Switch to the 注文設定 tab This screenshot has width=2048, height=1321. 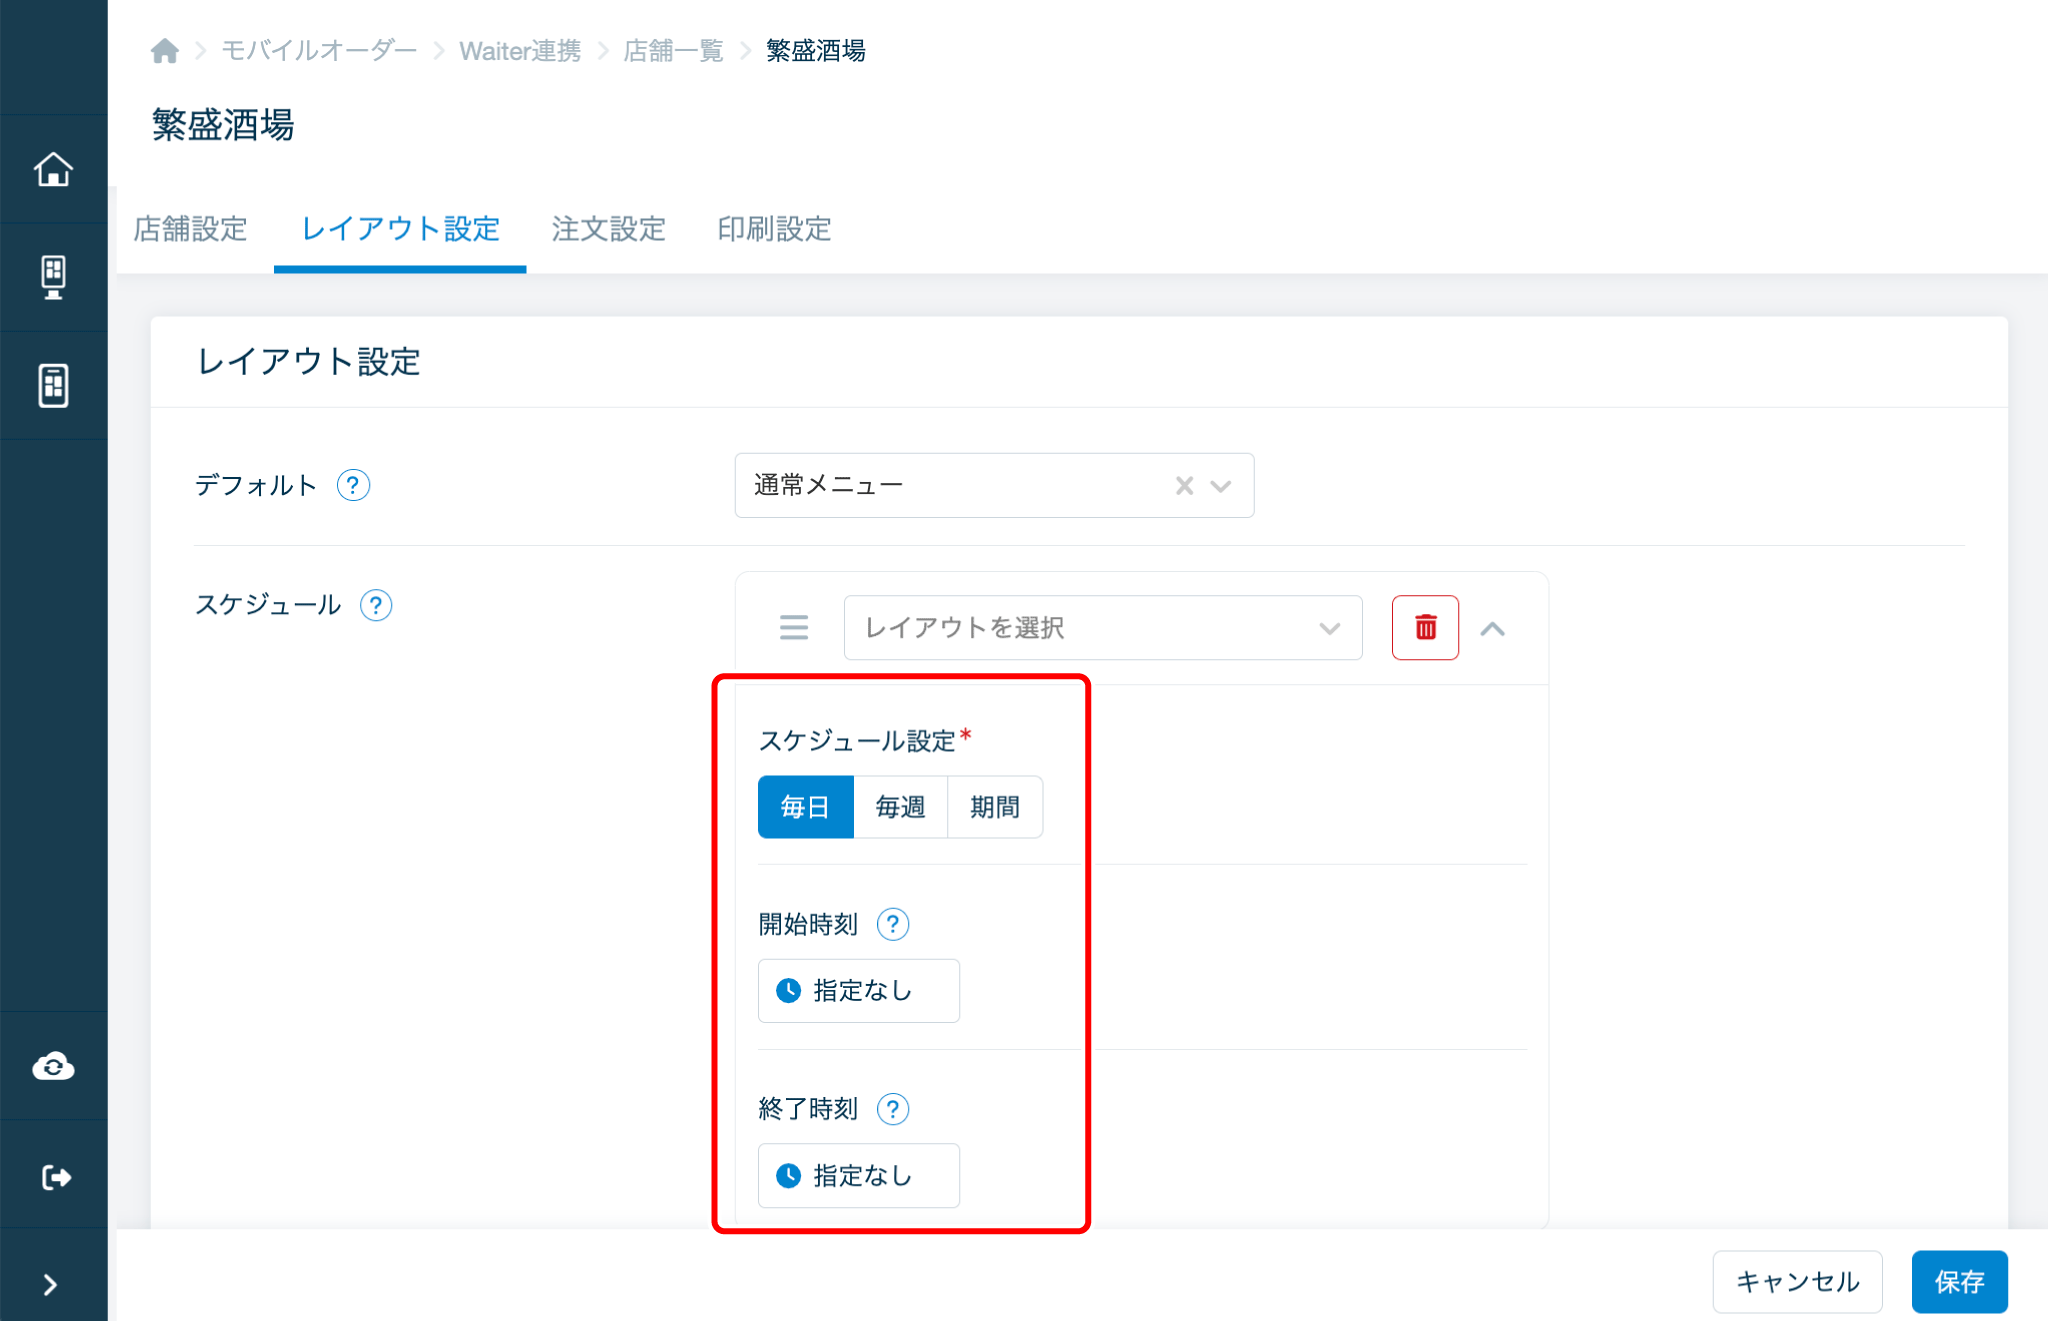608,229
